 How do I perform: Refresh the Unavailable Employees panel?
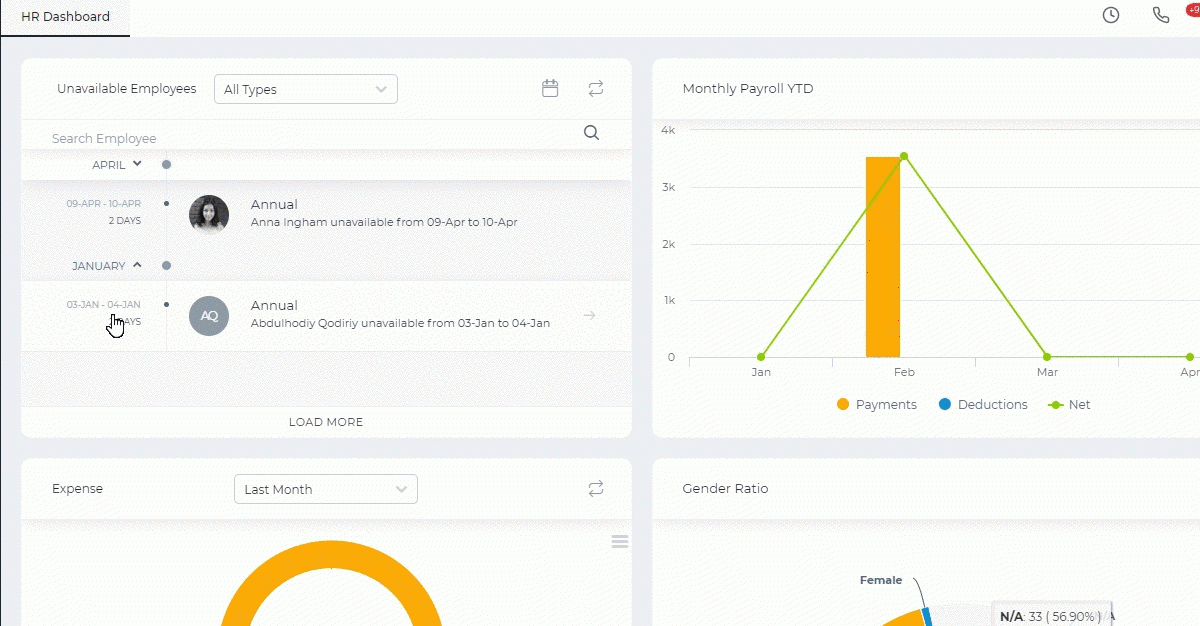point(596,88)
